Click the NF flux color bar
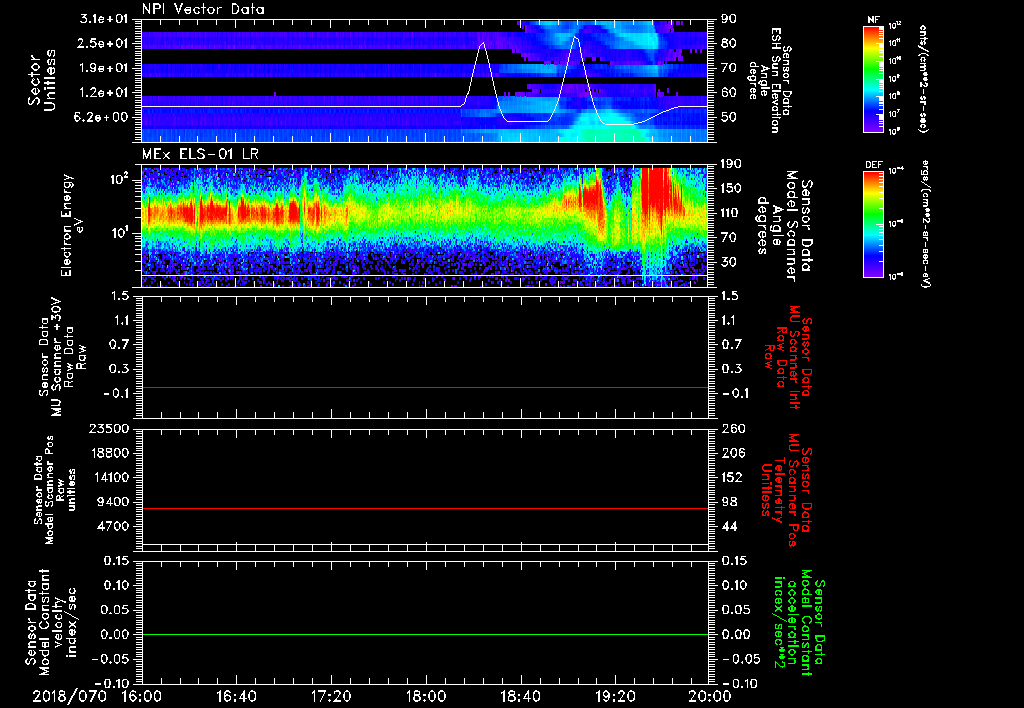 [874, 78]
